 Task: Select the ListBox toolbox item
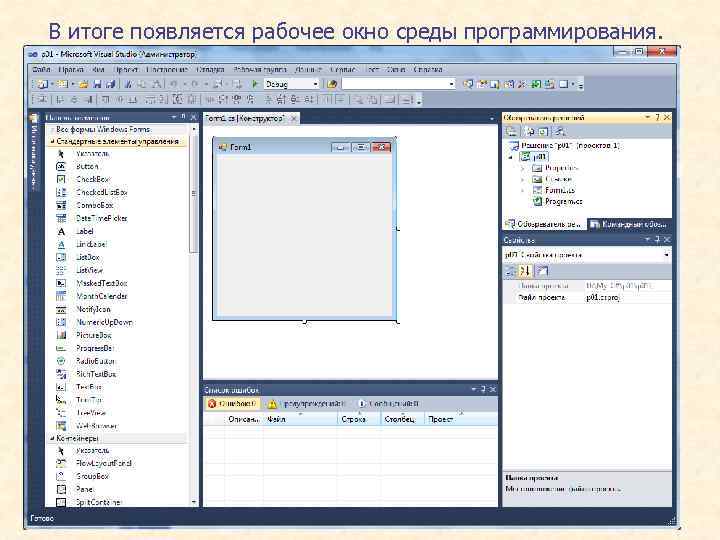(88, 257)
